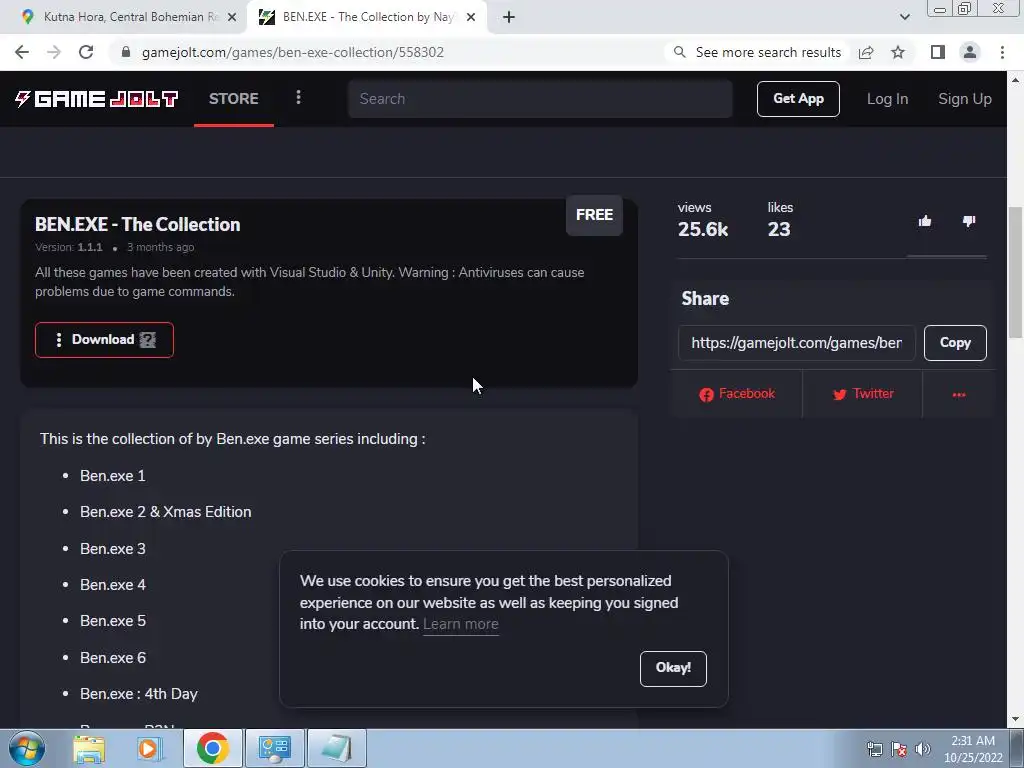This screenshot has height=768, width=1024.
Task: Open the cookie Learn more link
Action: pos(460,624)
